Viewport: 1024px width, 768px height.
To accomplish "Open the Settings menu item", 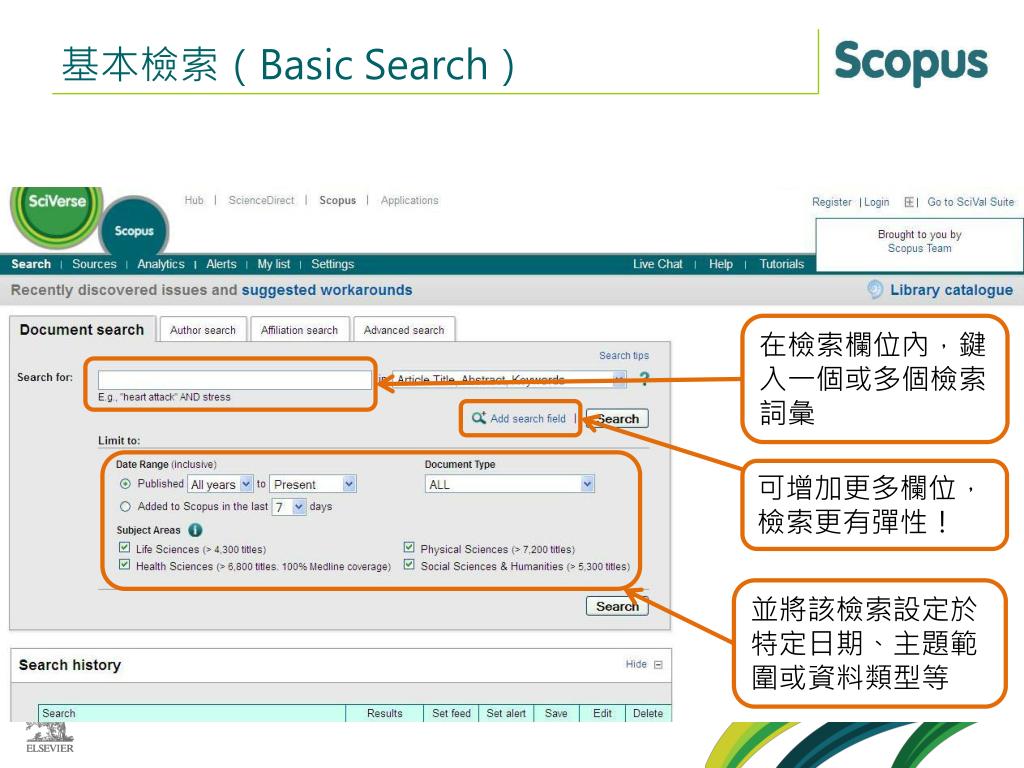I will tap(332, 264).
